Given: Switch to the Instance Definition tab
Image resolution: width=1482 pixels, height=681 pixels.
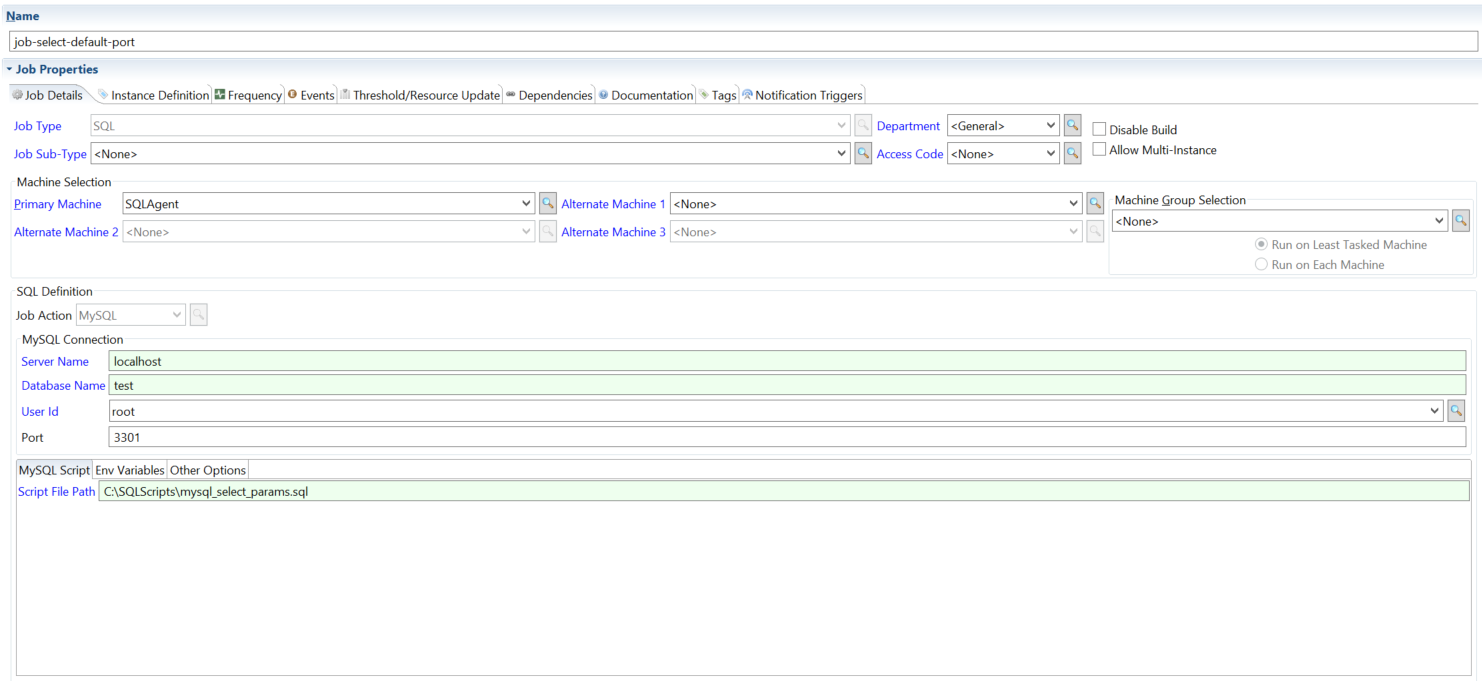Looking at the screenshot, I should point(153,95).
